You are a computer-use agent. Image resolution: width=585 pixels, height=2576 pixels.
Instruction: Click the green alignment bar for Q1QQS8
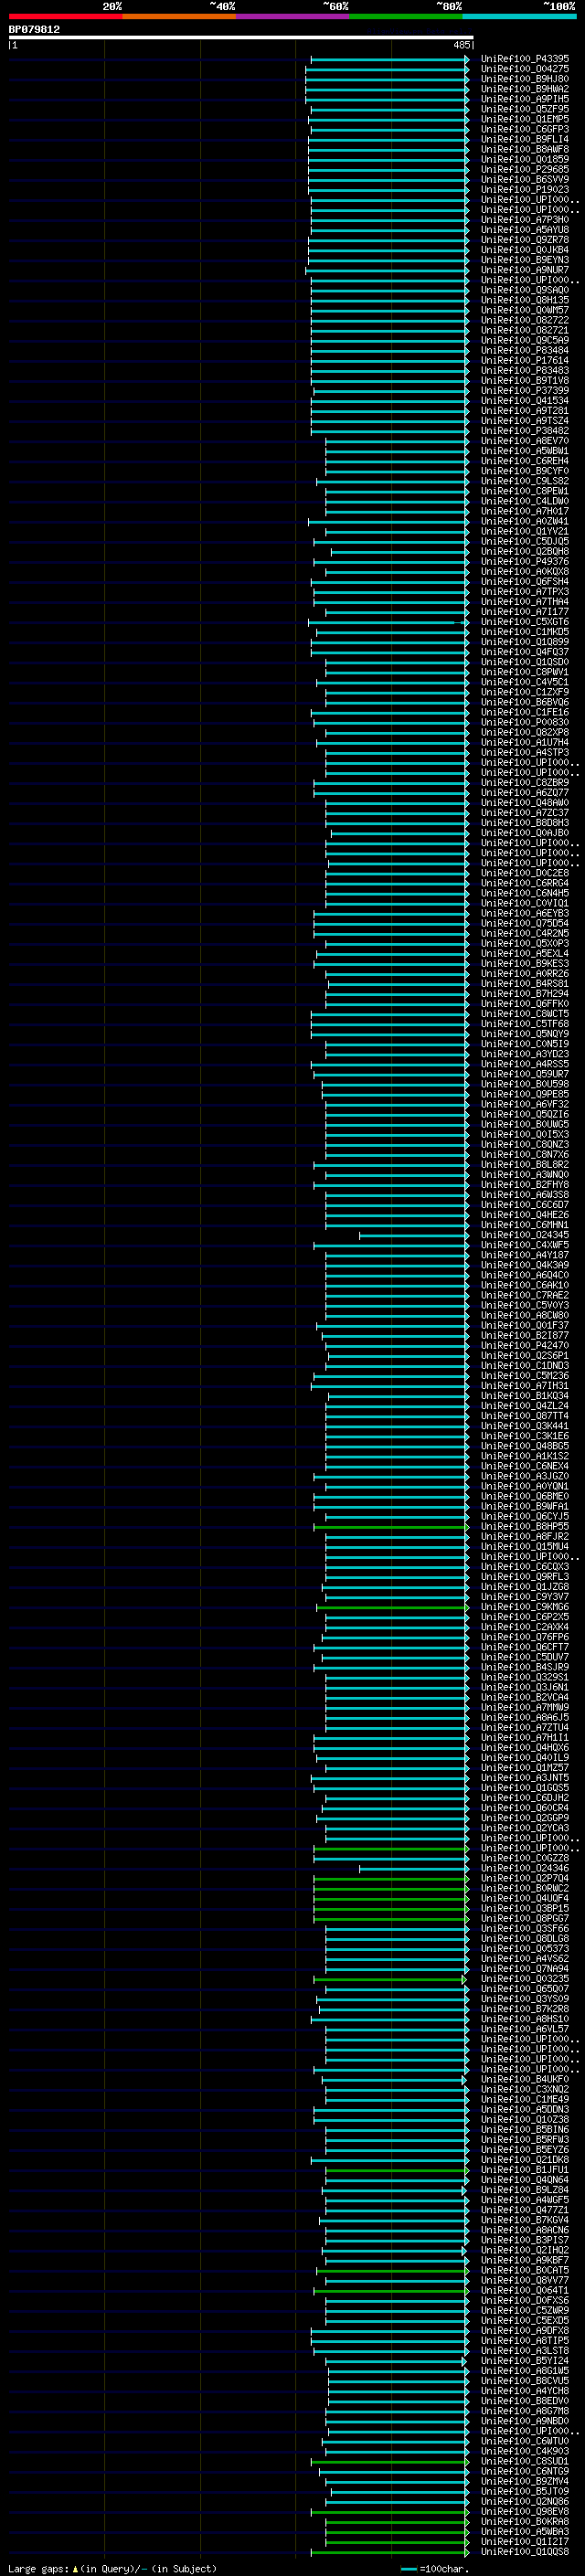pyautogui.click(x=390, y=2552)
